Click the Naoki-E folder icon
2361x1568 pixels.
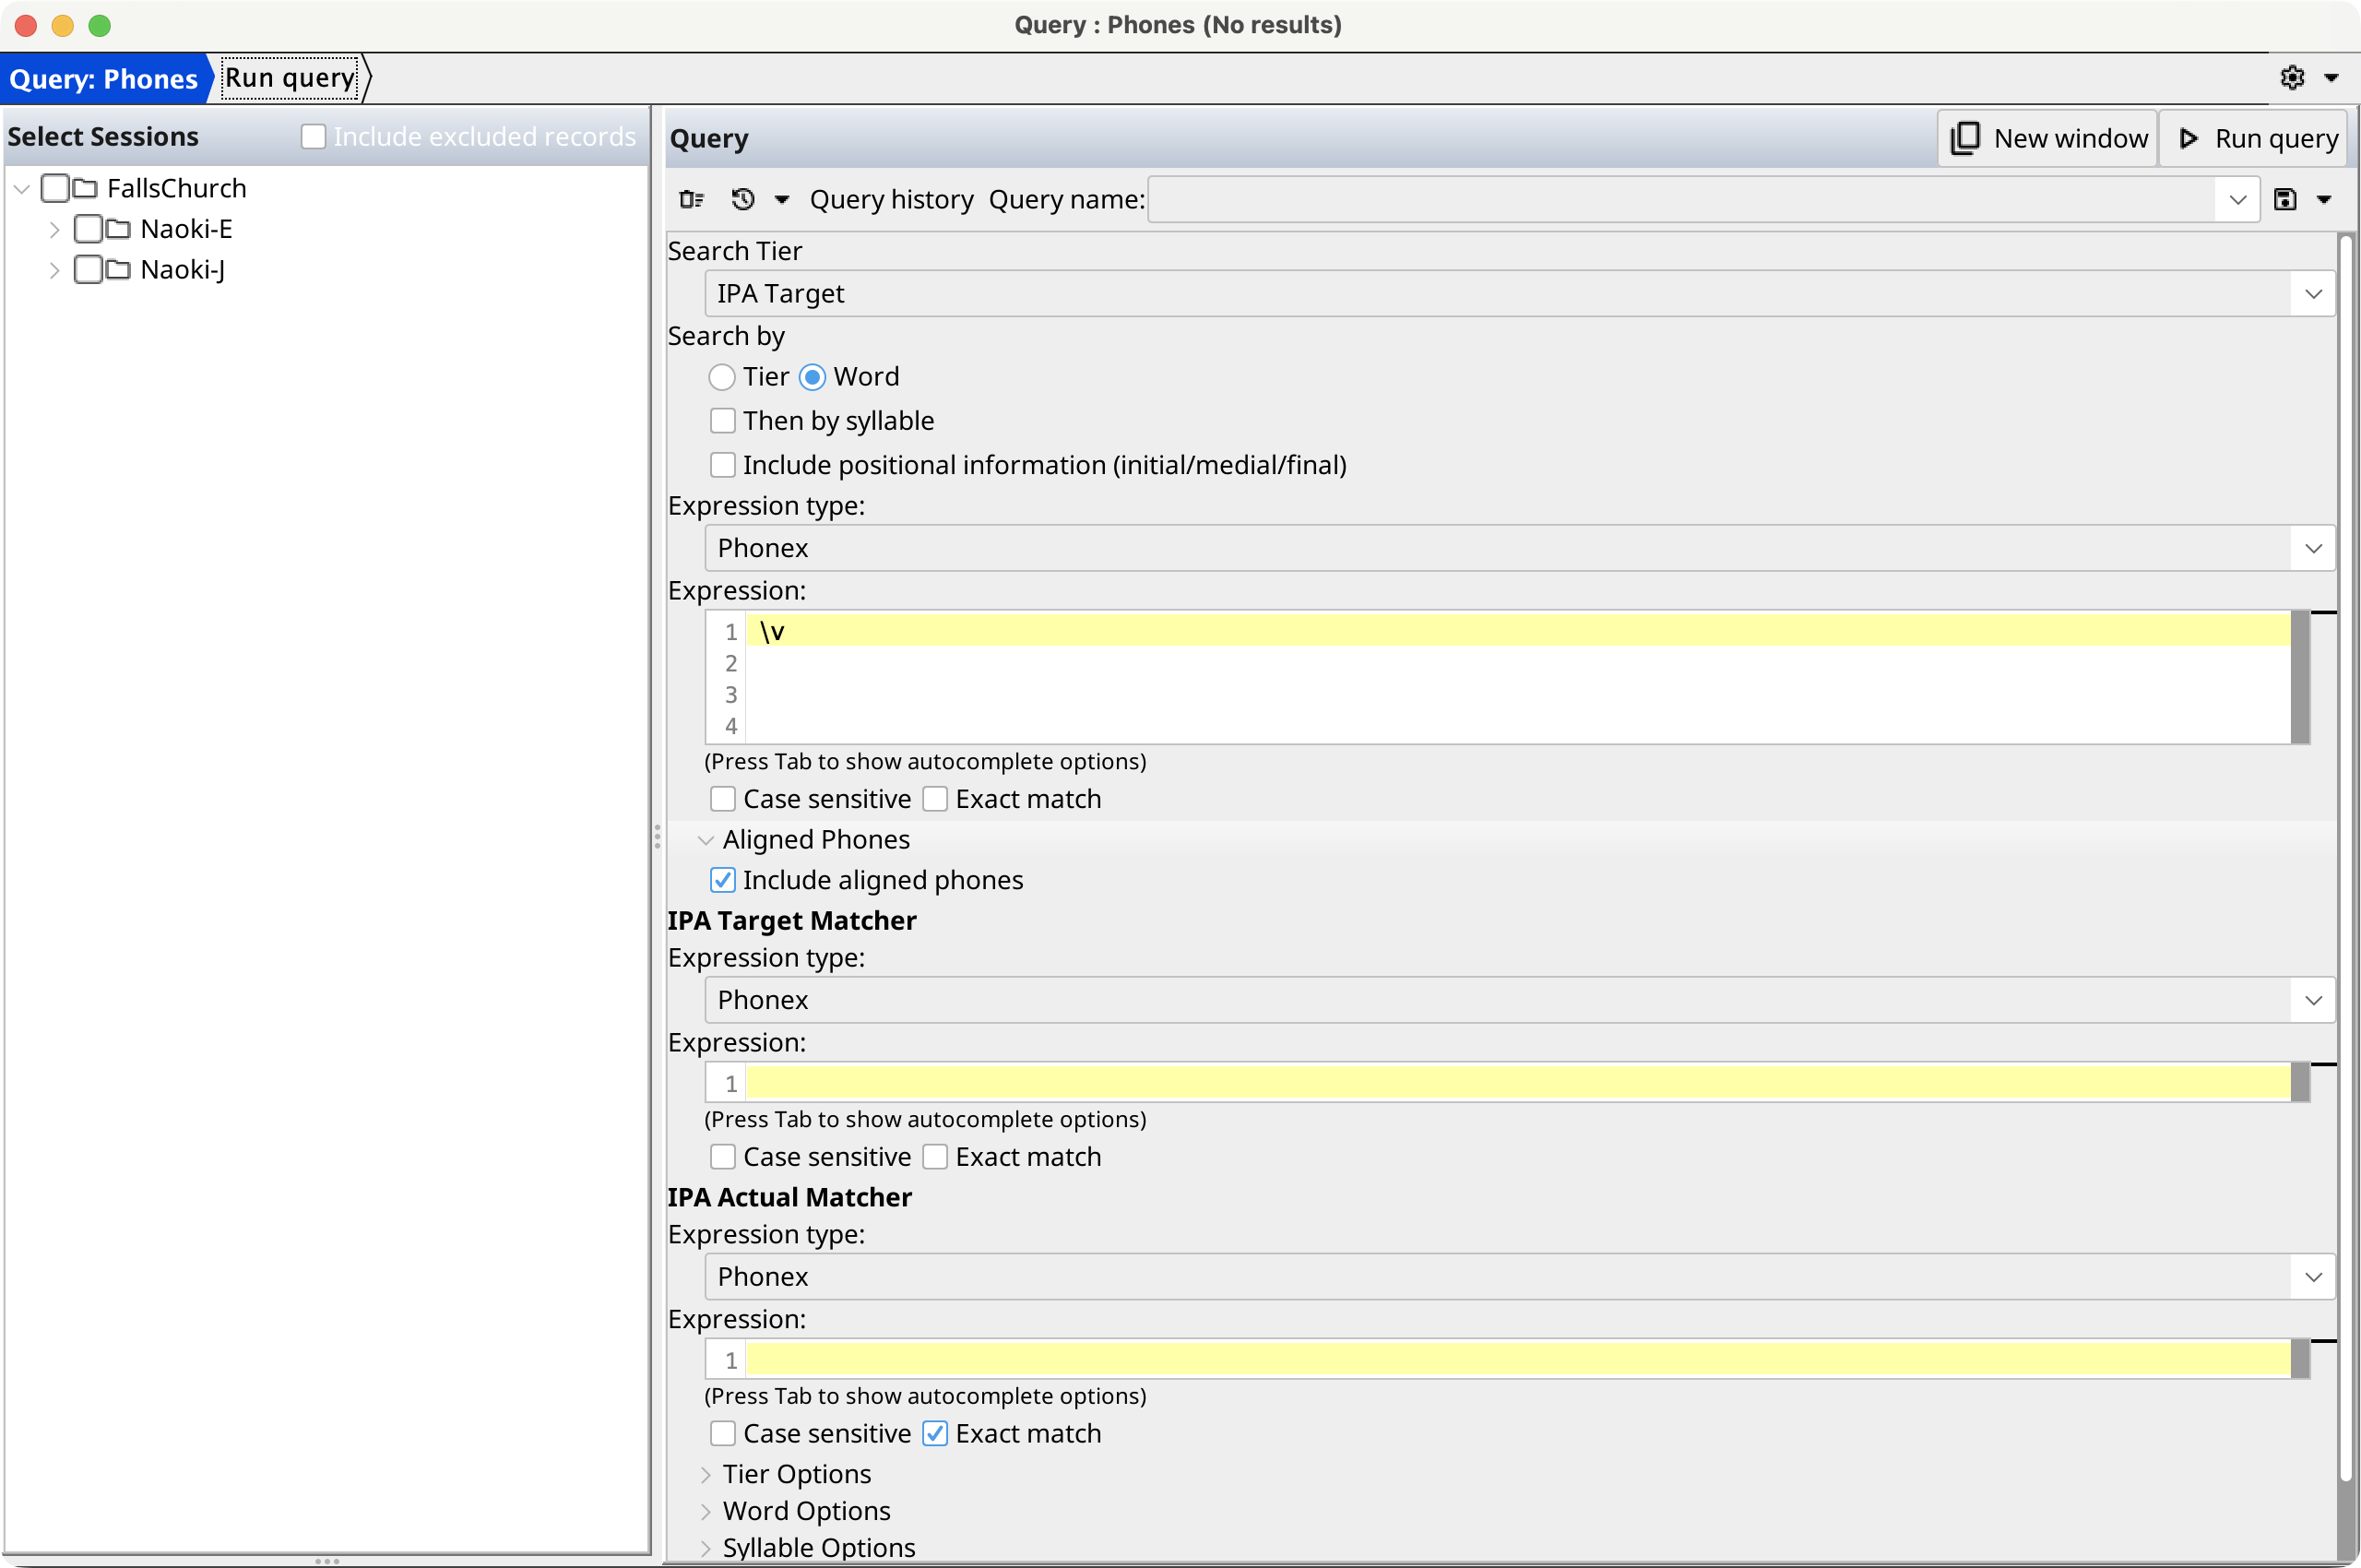(118, 229)
